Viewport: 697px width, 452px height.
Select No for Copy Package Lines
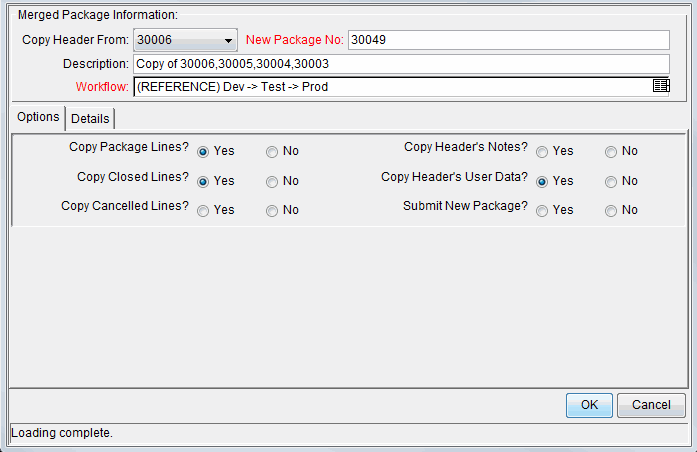click(x=272, y=152)
